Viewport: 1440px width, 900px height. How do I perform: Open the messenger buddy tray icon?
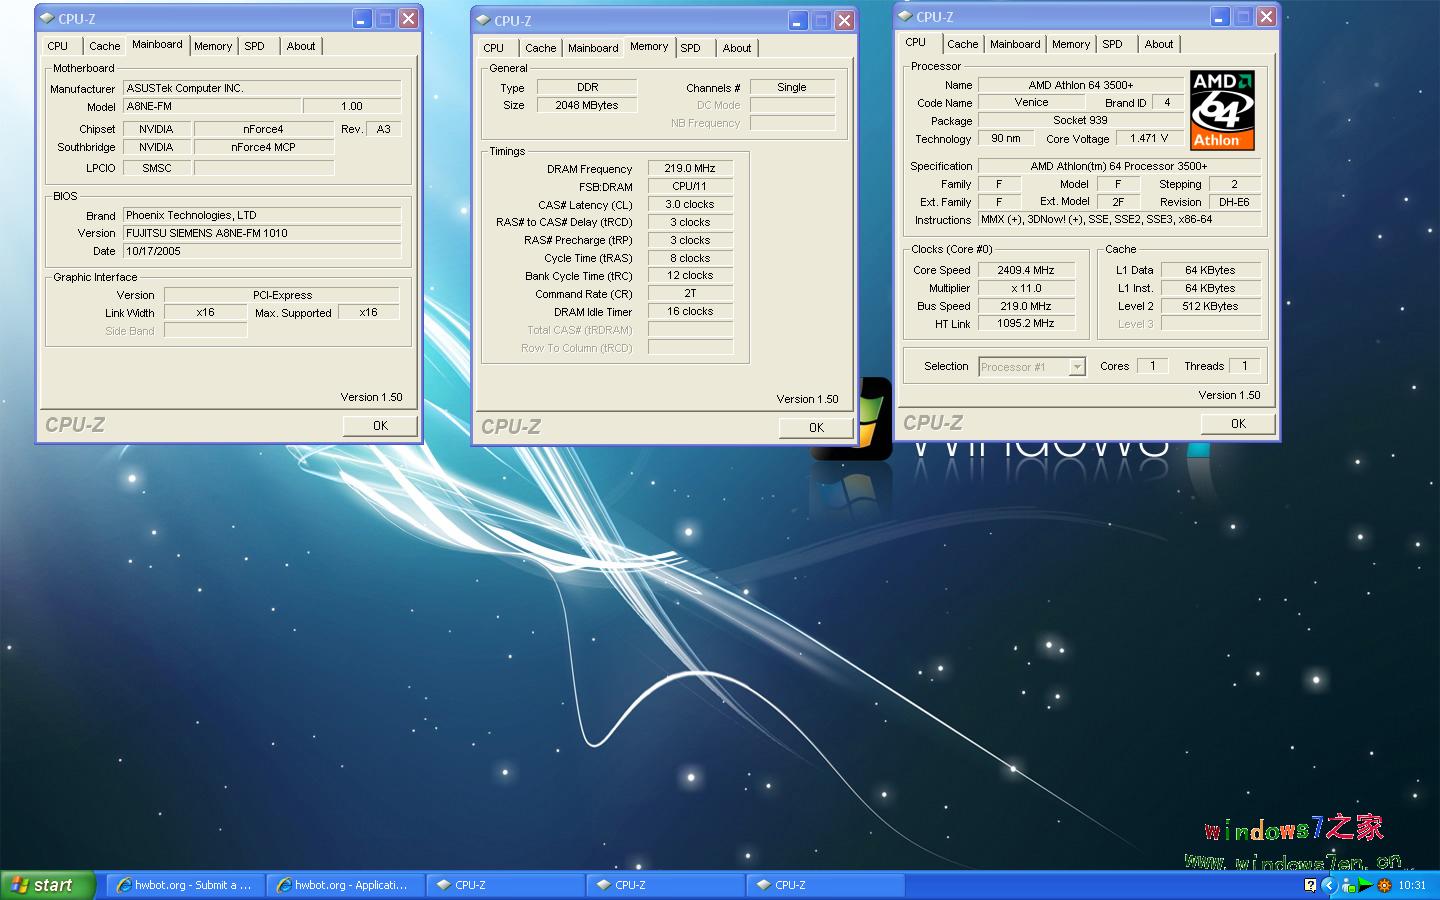[x=1348, y=885]
